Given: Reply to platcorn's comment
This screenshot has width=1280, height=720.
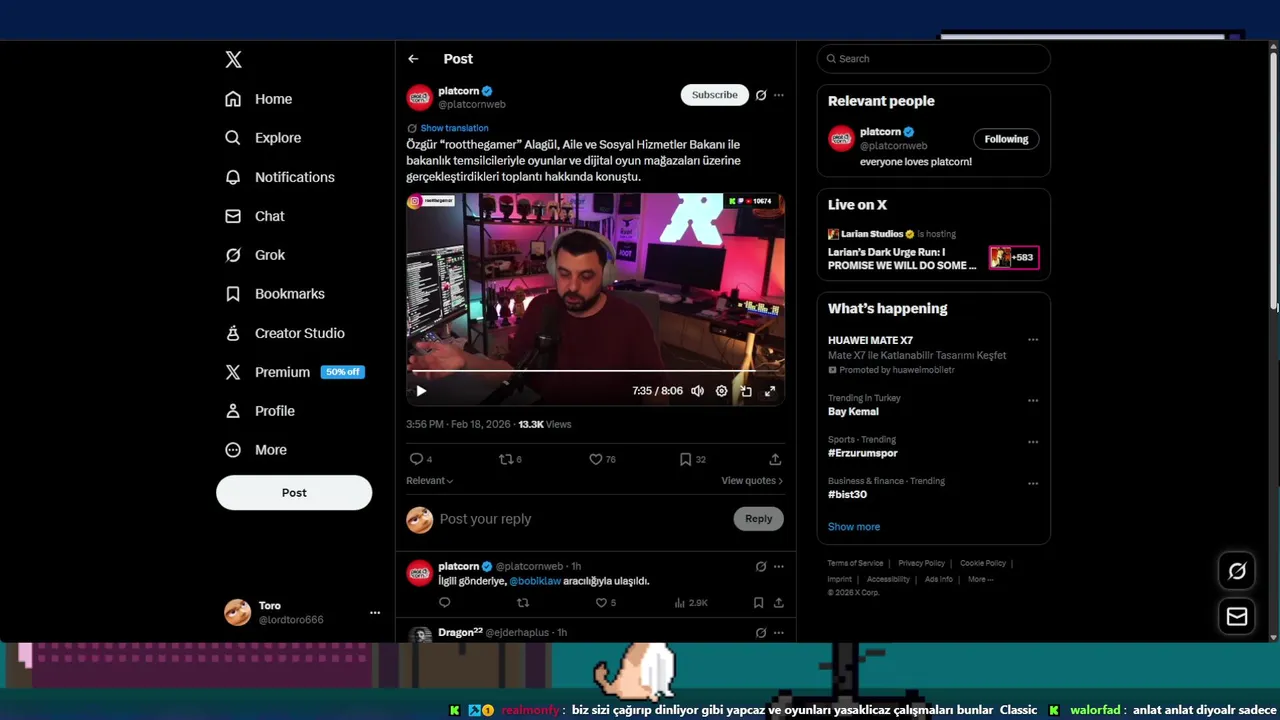Looking at the screenshot, I should [445, 603].
